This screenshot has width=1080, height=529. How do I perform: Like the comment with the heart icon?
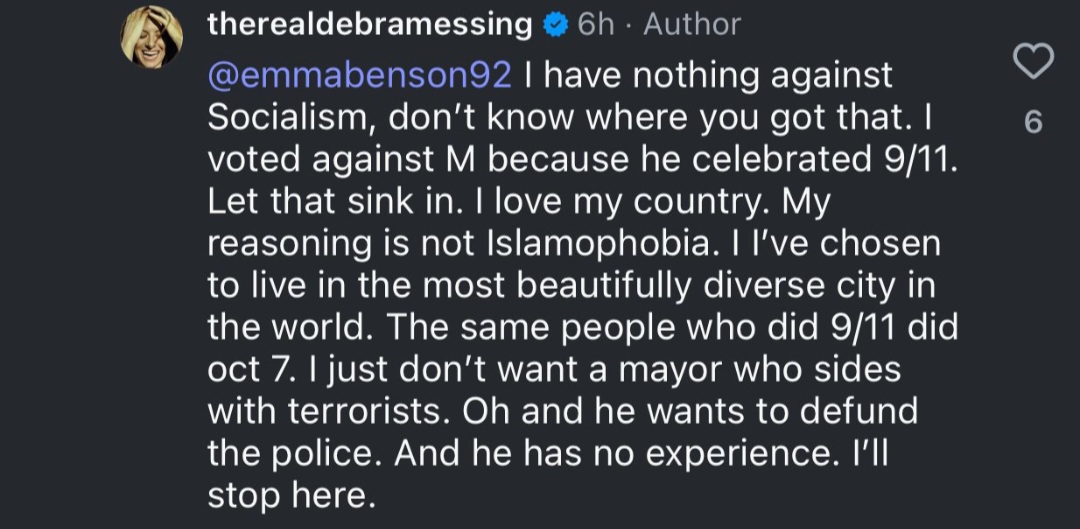[1033, 62]
